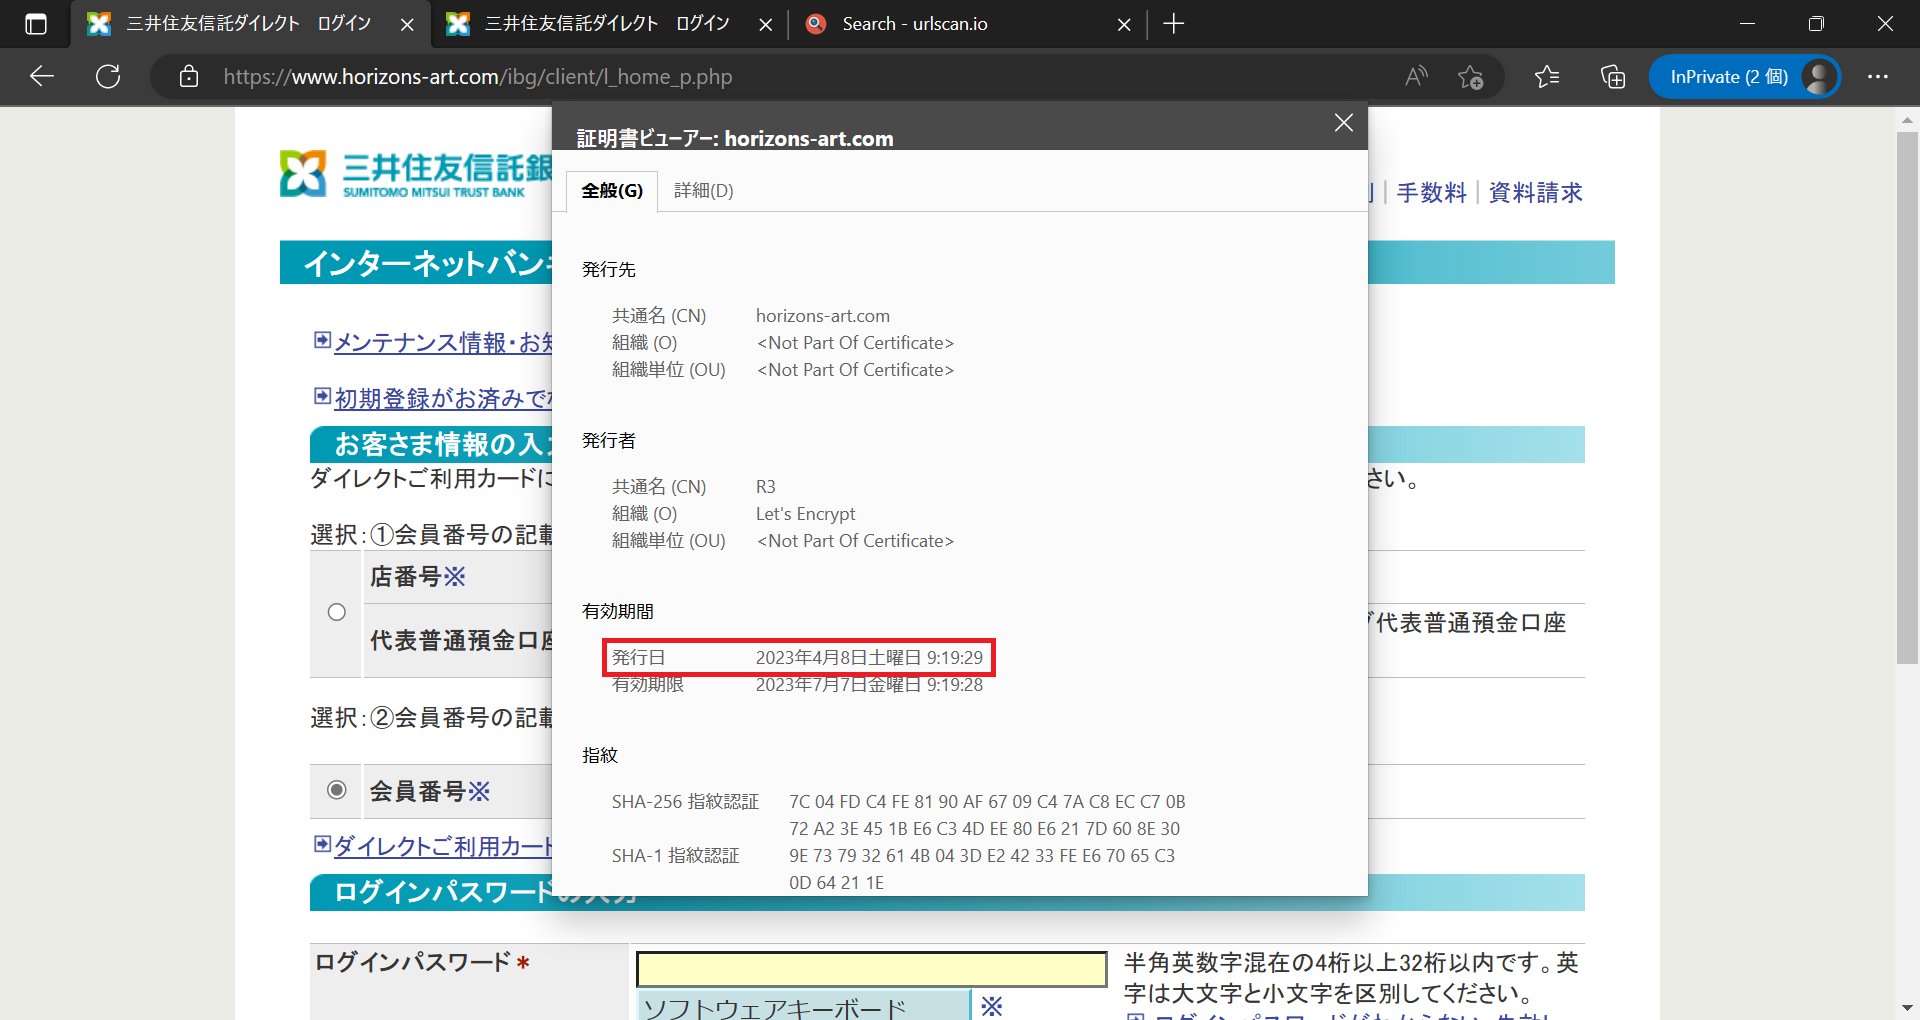The image size is (1920, 1020).
Task: Open the 手数料 link
Action: (1431, 192)
